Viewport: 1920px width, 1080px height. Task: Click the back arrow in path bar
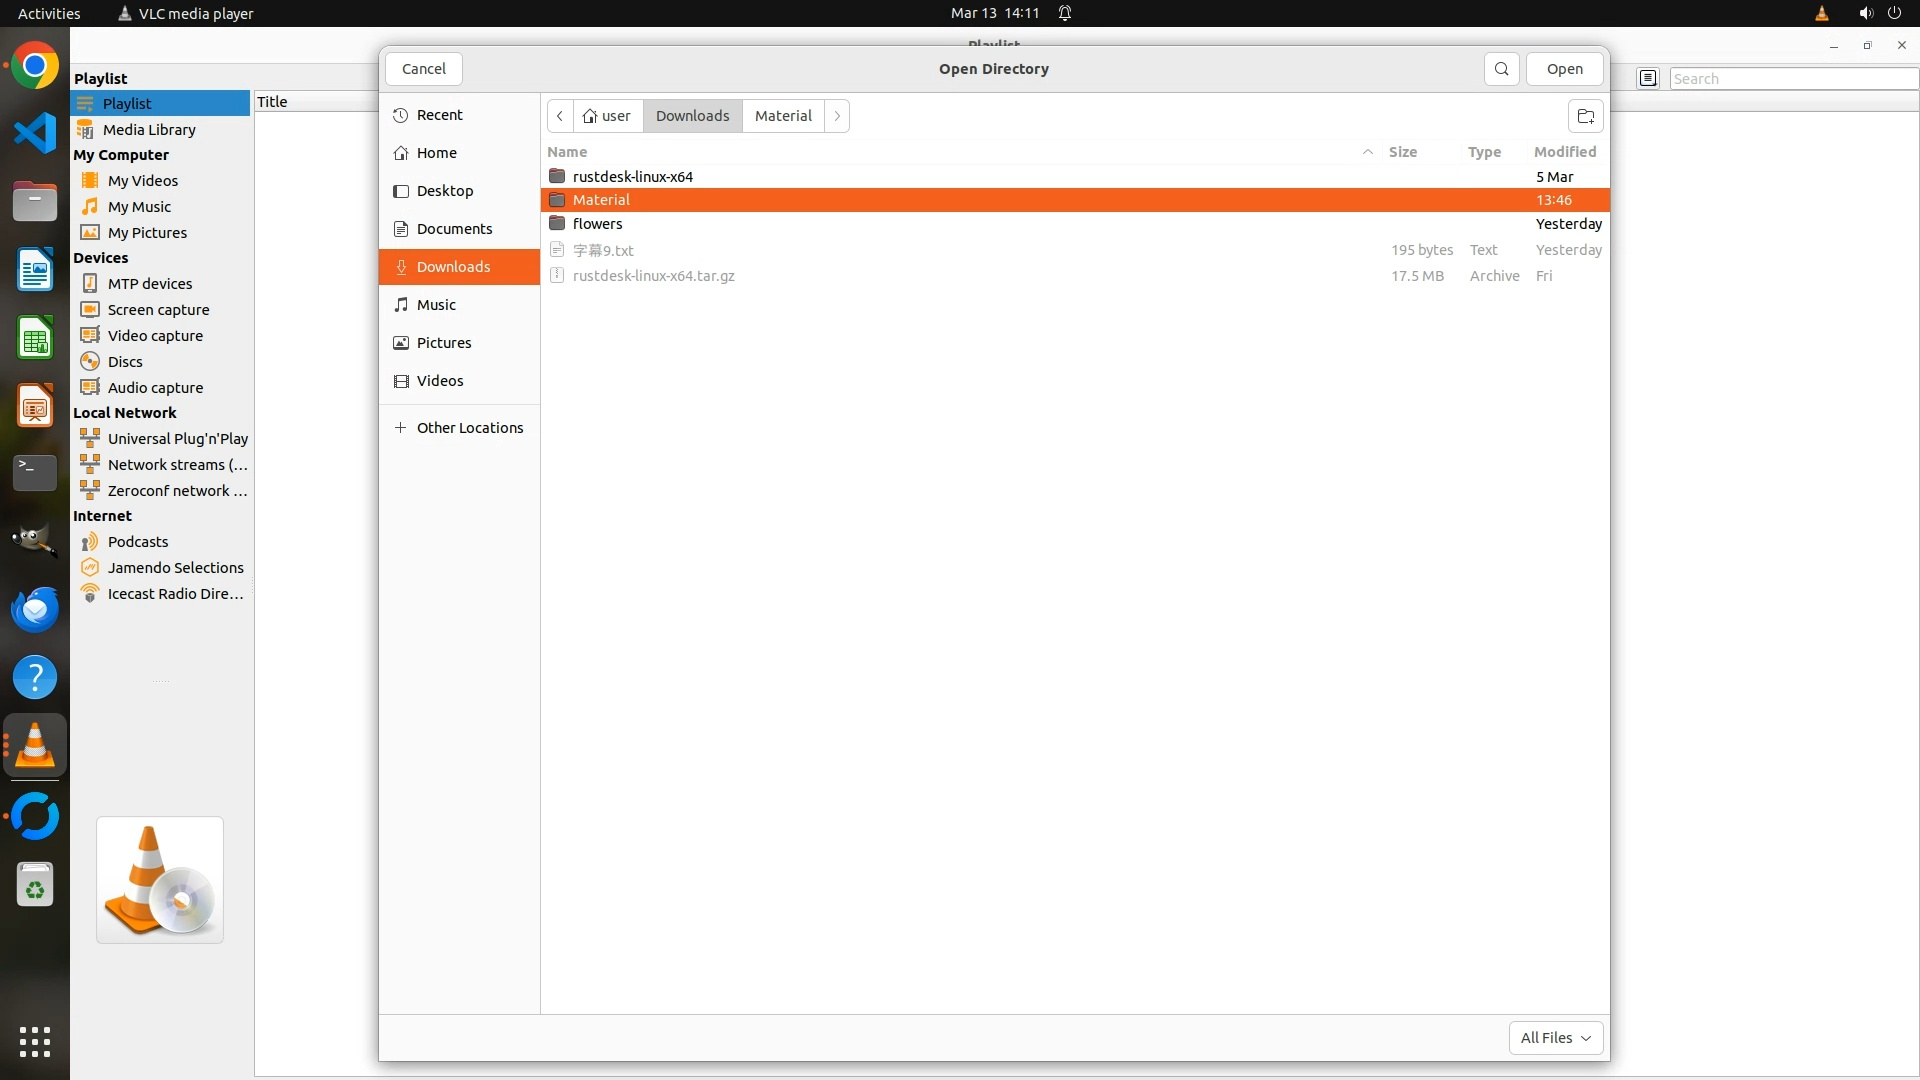(x=560, y=116)
